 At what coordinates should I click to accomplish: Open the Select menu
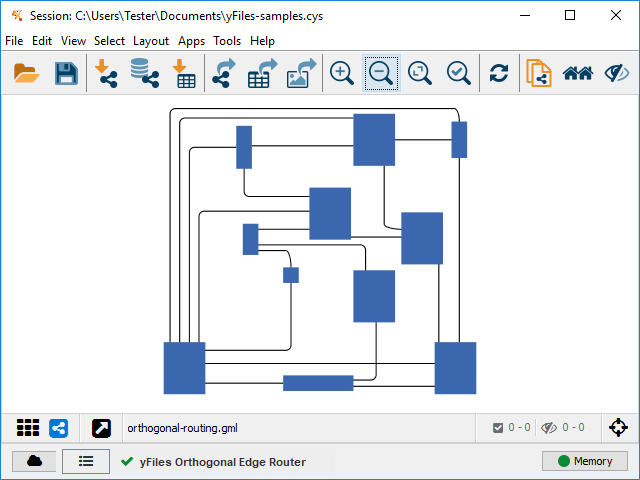[x=109, y=41]
